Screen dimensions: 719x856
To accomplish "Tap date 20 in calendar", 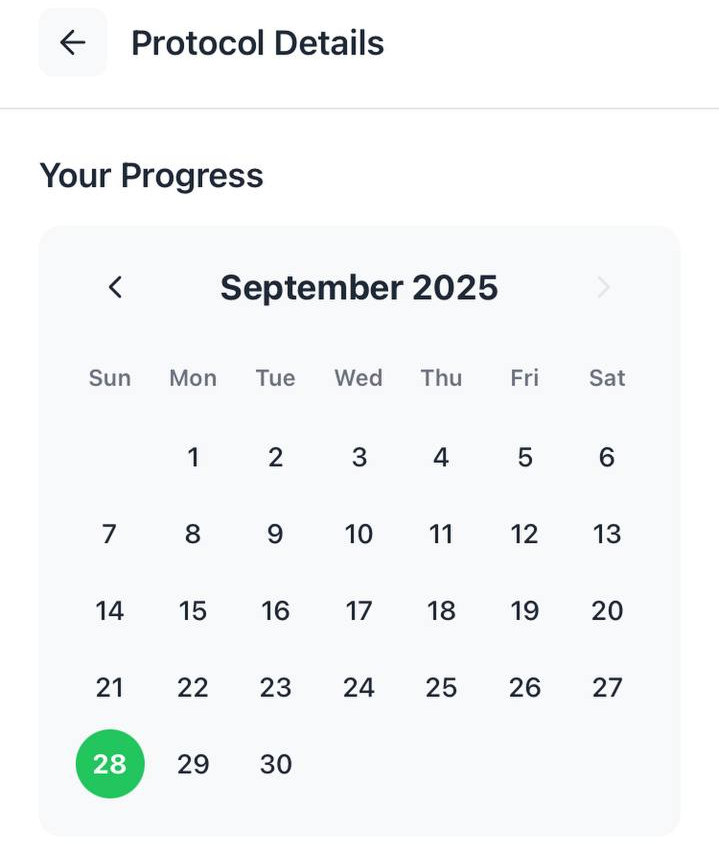I will click(x=607, y=611).
